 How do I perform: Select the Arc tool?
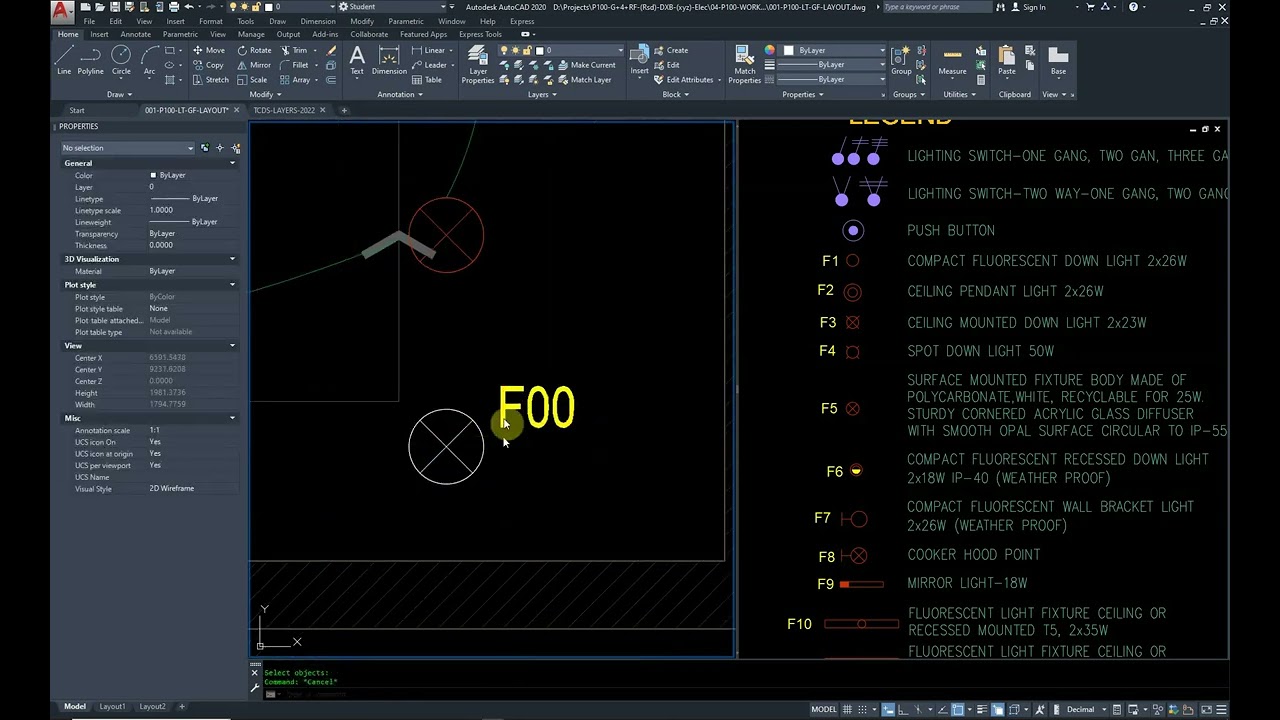(x=149, y=59)
